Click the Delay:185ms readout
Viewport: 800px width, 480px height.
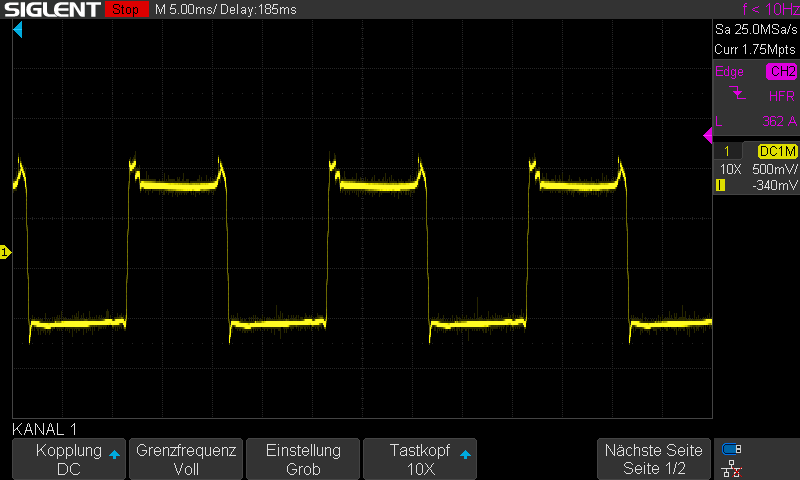pos(258,10)
